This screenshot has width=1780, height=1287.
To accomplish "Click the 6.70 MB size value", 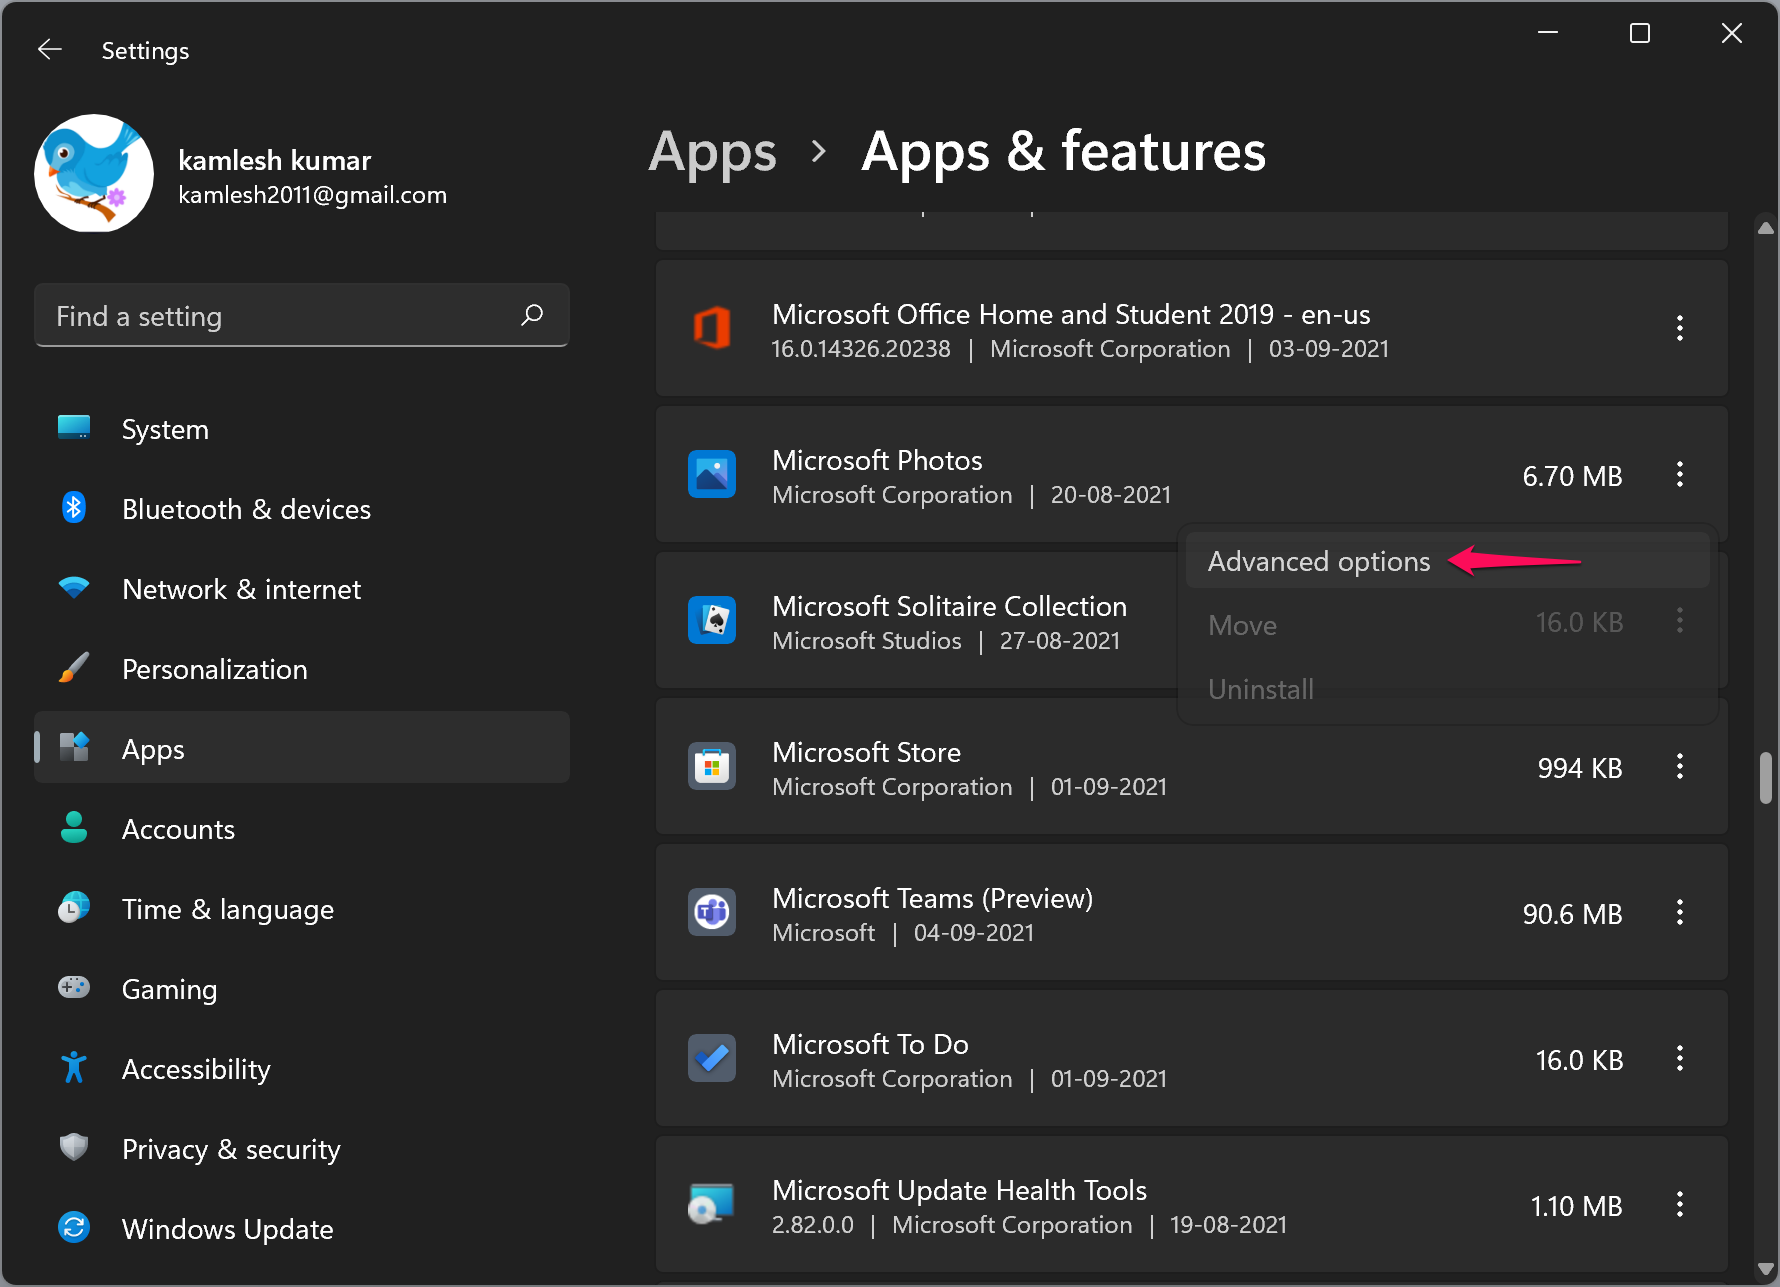I will click(x=1572, y=476).
